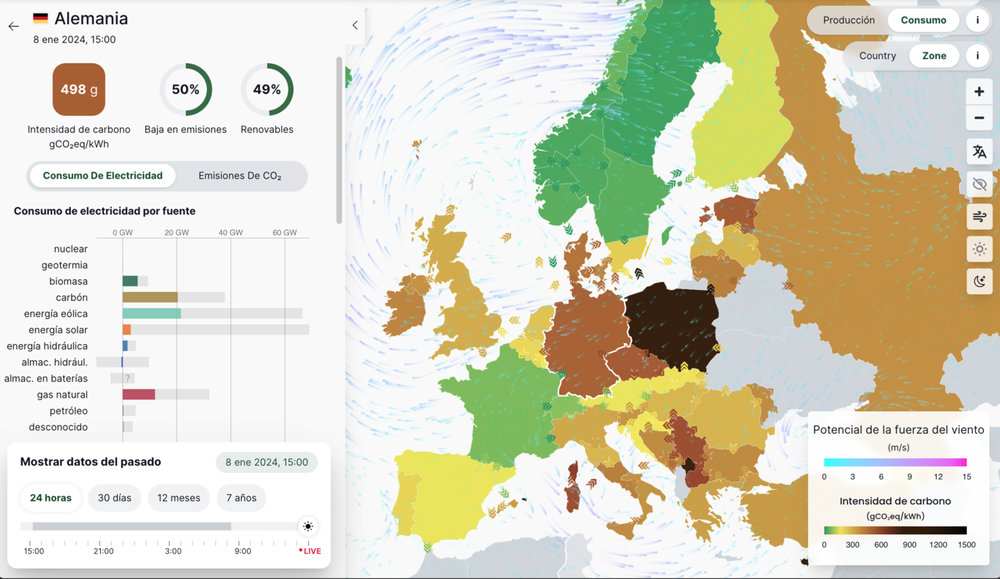Zoom out on the map

point(979,118)
